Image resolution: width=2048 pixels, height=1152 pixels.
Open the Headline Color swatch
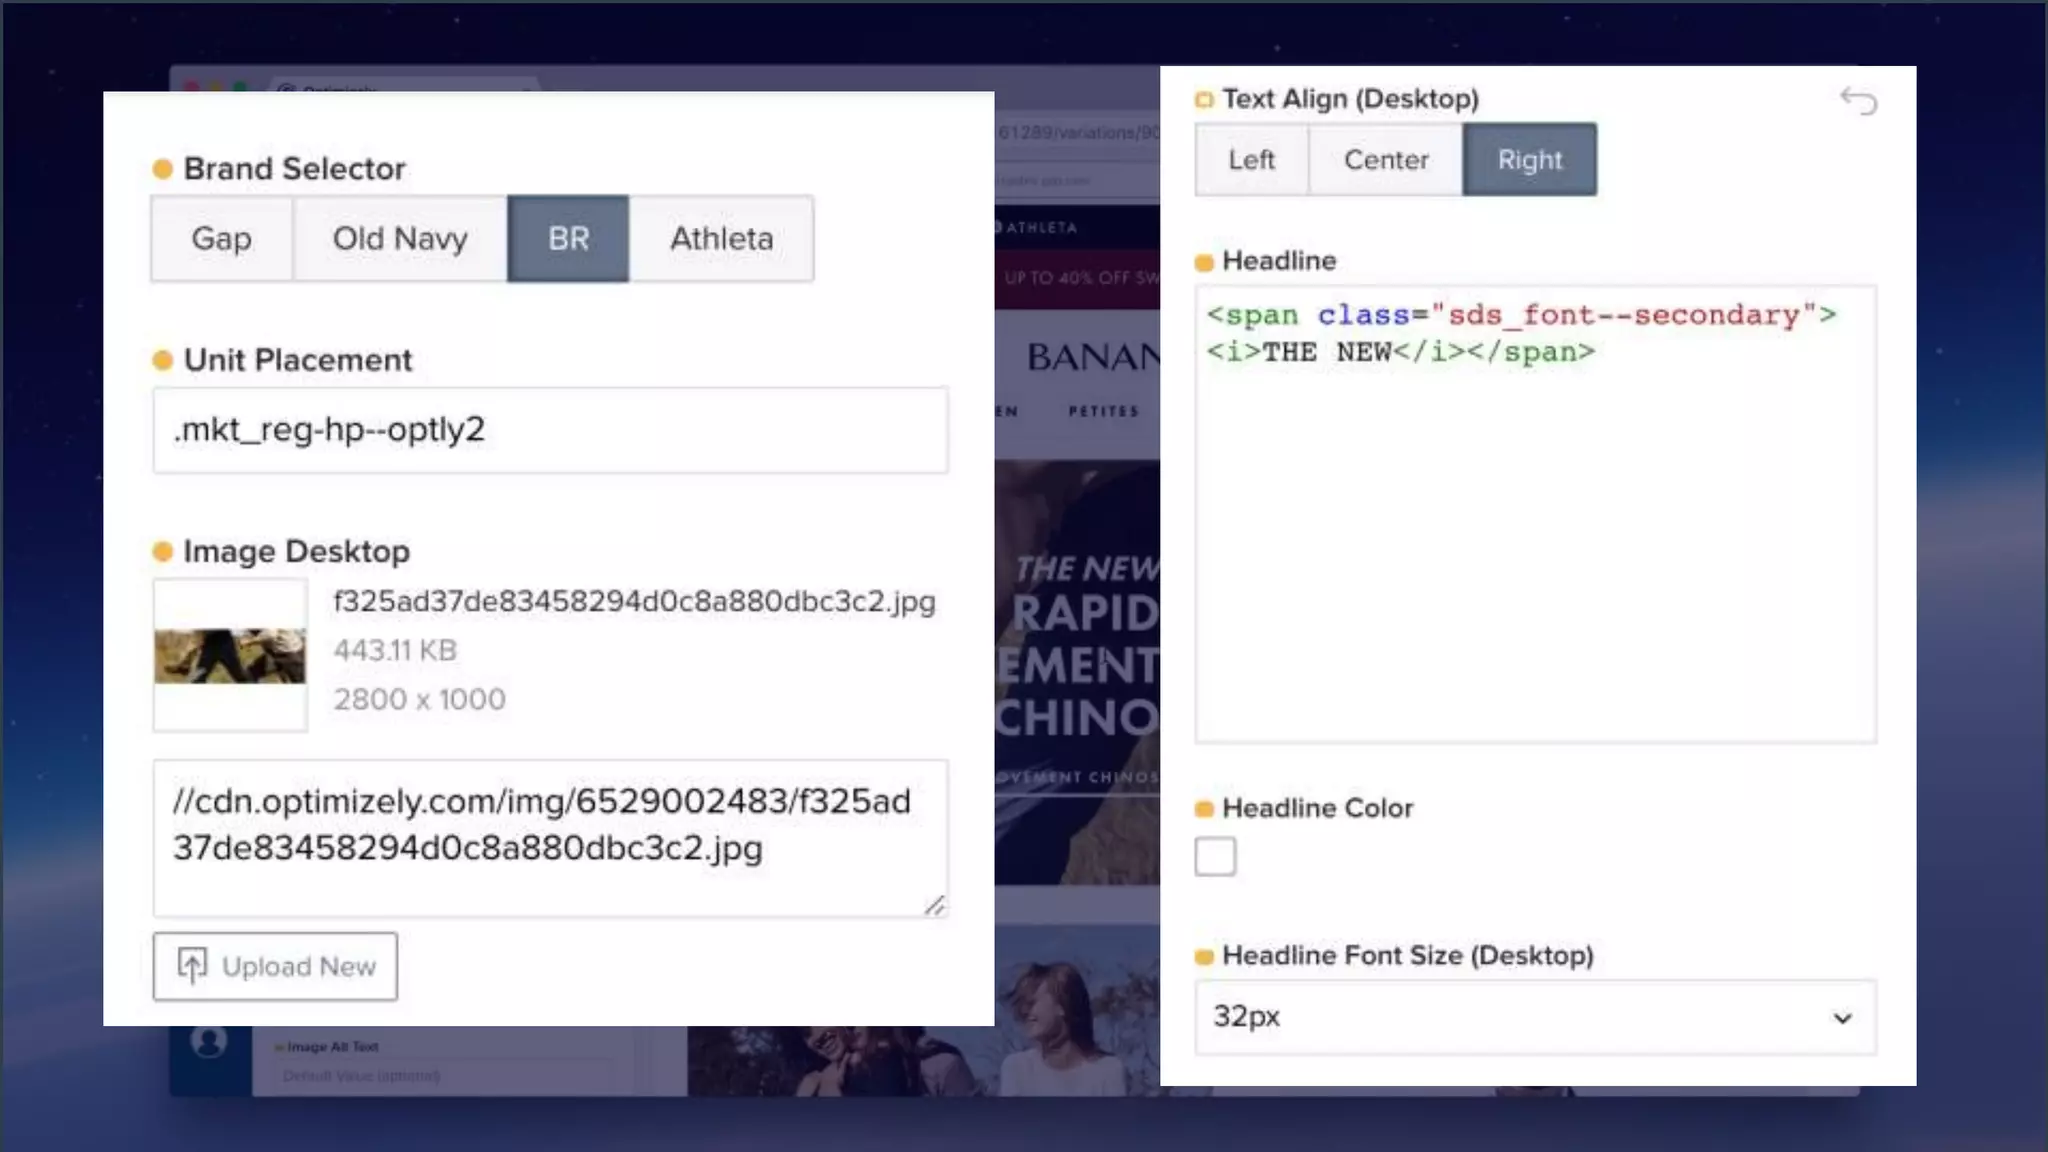pyautogui.click(x=1215, y=856)
